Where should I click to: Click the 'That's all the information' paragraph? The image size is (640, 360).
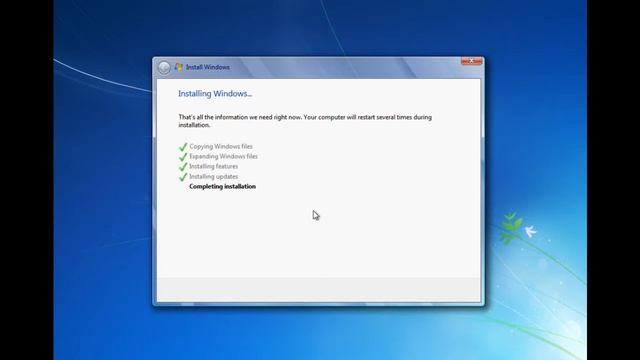(305, 121)
